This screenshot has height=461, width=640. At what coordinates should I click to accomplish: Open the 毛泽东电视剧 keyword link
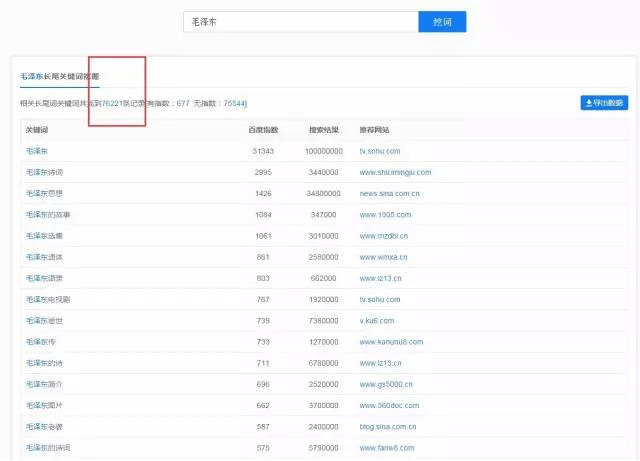(x=48, y=299)
